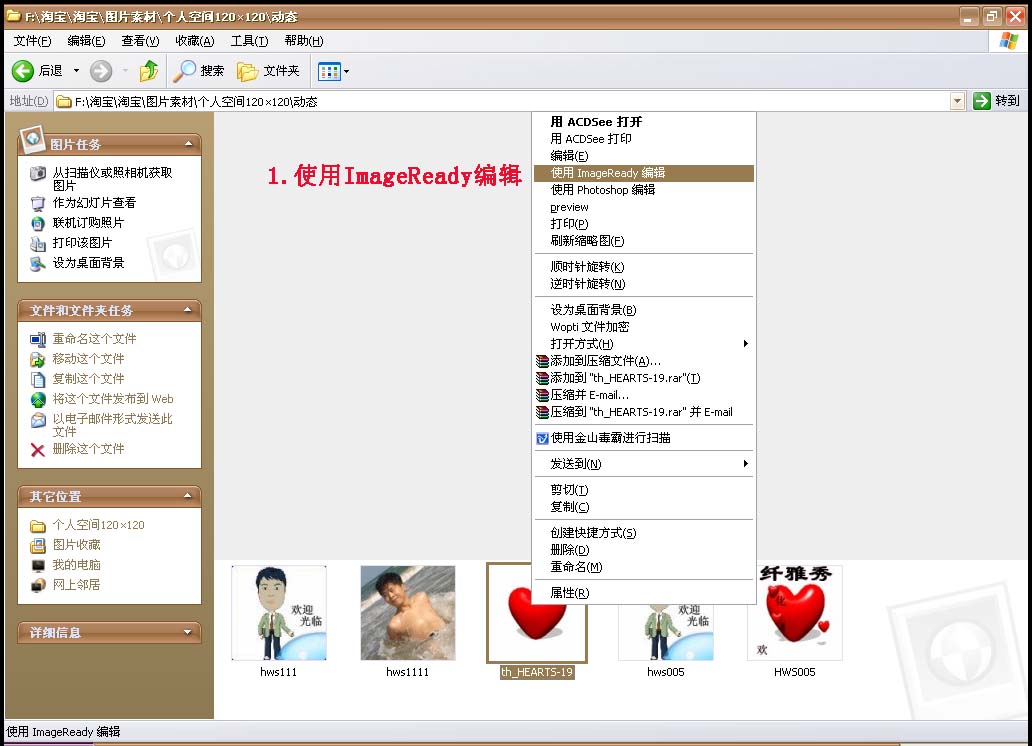Open the 收藏(A) menu
This screenshot has height=746, width=1032.
pyautogui.click(x=195, y=41)
